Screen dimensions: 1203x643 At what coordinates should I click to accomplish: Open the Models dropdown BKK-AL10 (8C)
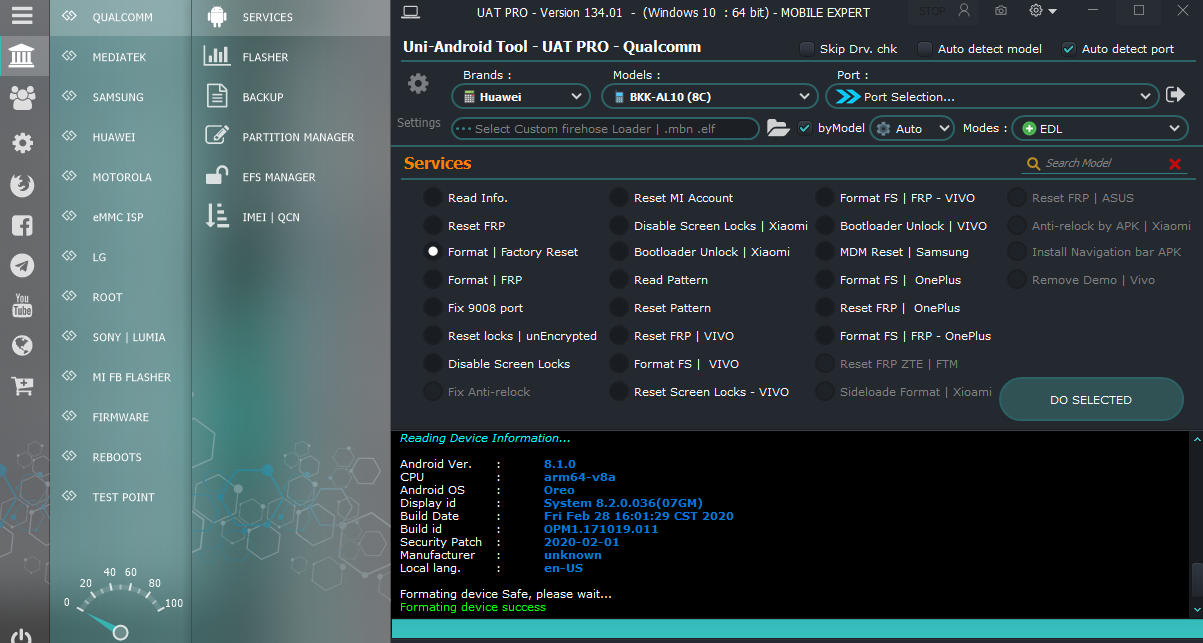tap(710, 97)
